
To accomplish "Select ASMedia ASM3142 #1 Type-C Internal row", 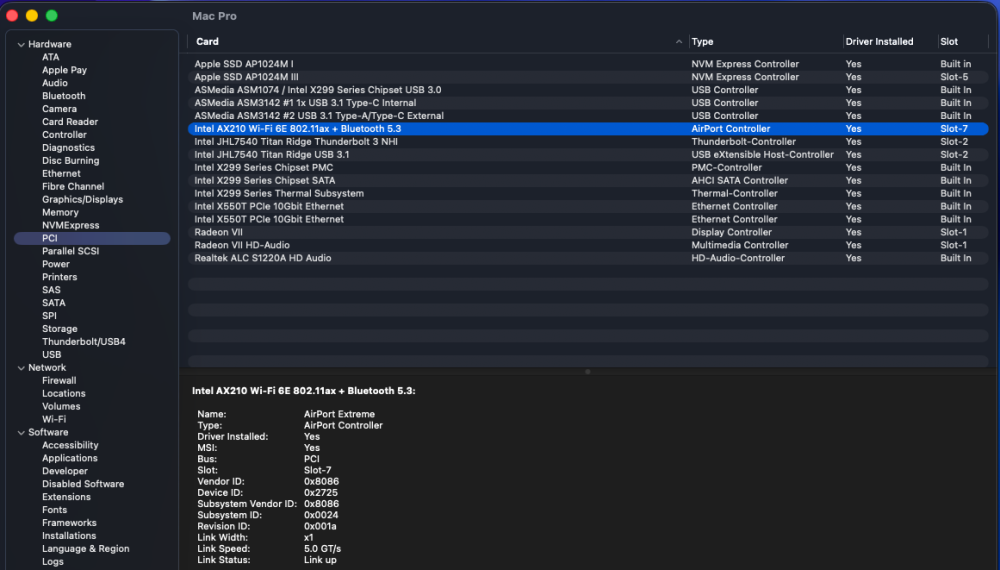I will pyautogui.click(x=588, y=103).
